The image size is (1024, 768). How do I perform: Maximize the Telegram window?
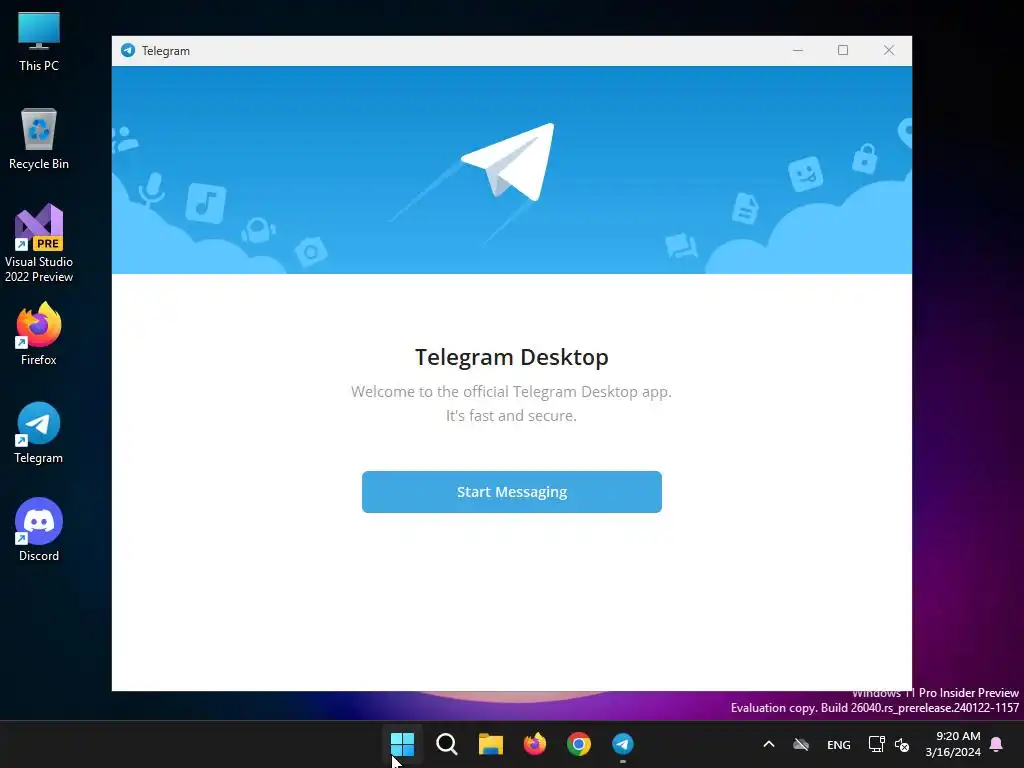pos(843,50)
